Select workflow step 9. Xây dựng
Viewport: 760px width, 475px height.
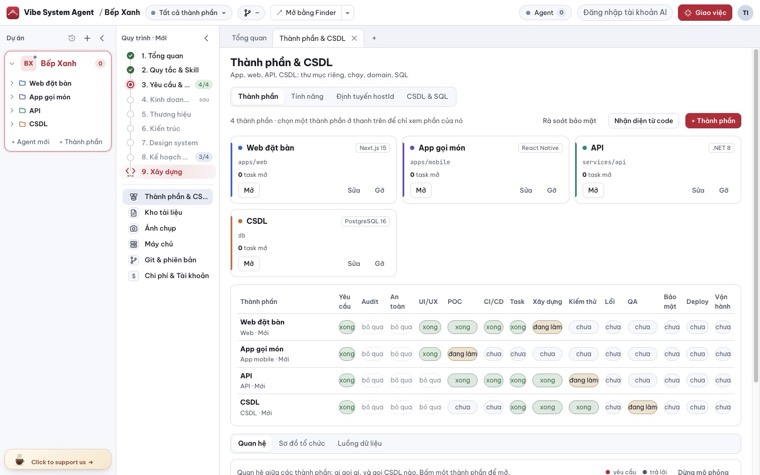pos(168,172)
